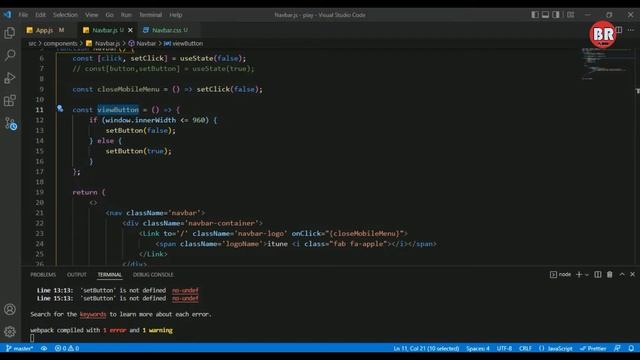The height and width of the screenshot is (360, 640).
Task: Select the Terminal panel tab
Action: 109,275
